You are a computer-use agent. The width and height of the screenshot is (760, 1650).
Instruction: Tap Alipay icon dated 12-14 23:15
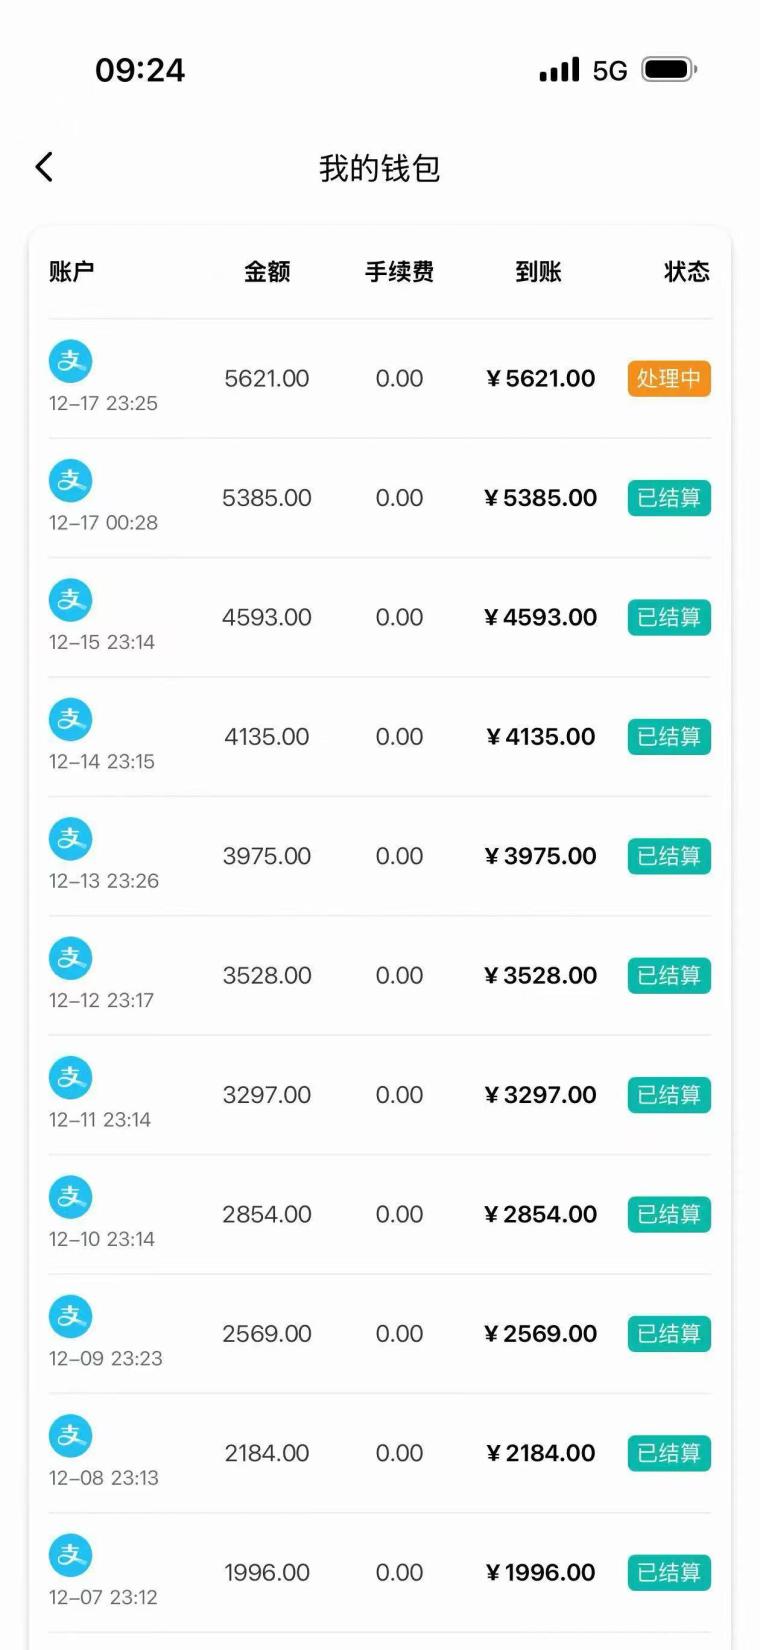[x=71, y=720]
